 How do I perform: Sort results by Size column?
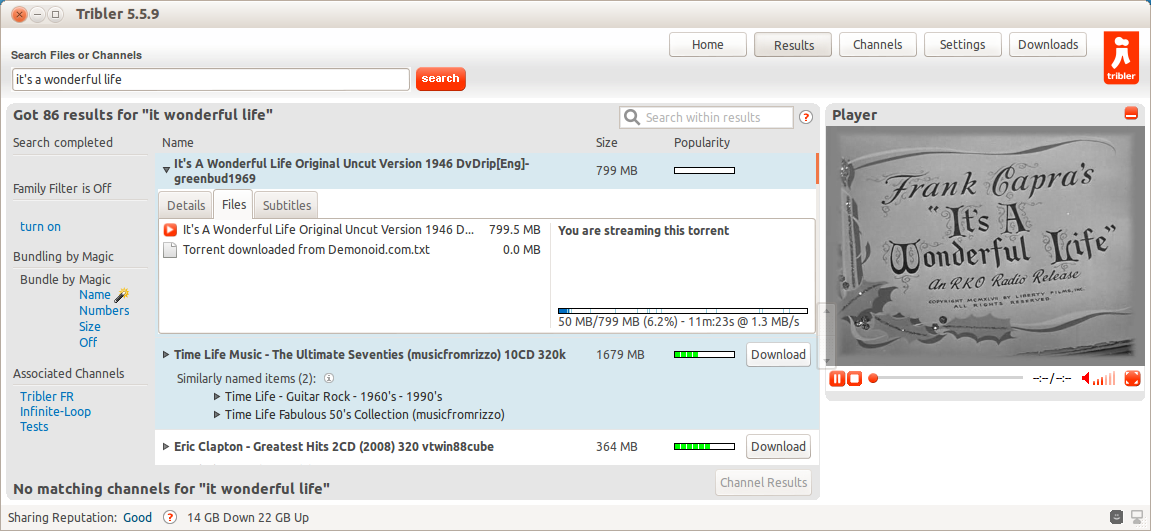(x=607, y=142)
